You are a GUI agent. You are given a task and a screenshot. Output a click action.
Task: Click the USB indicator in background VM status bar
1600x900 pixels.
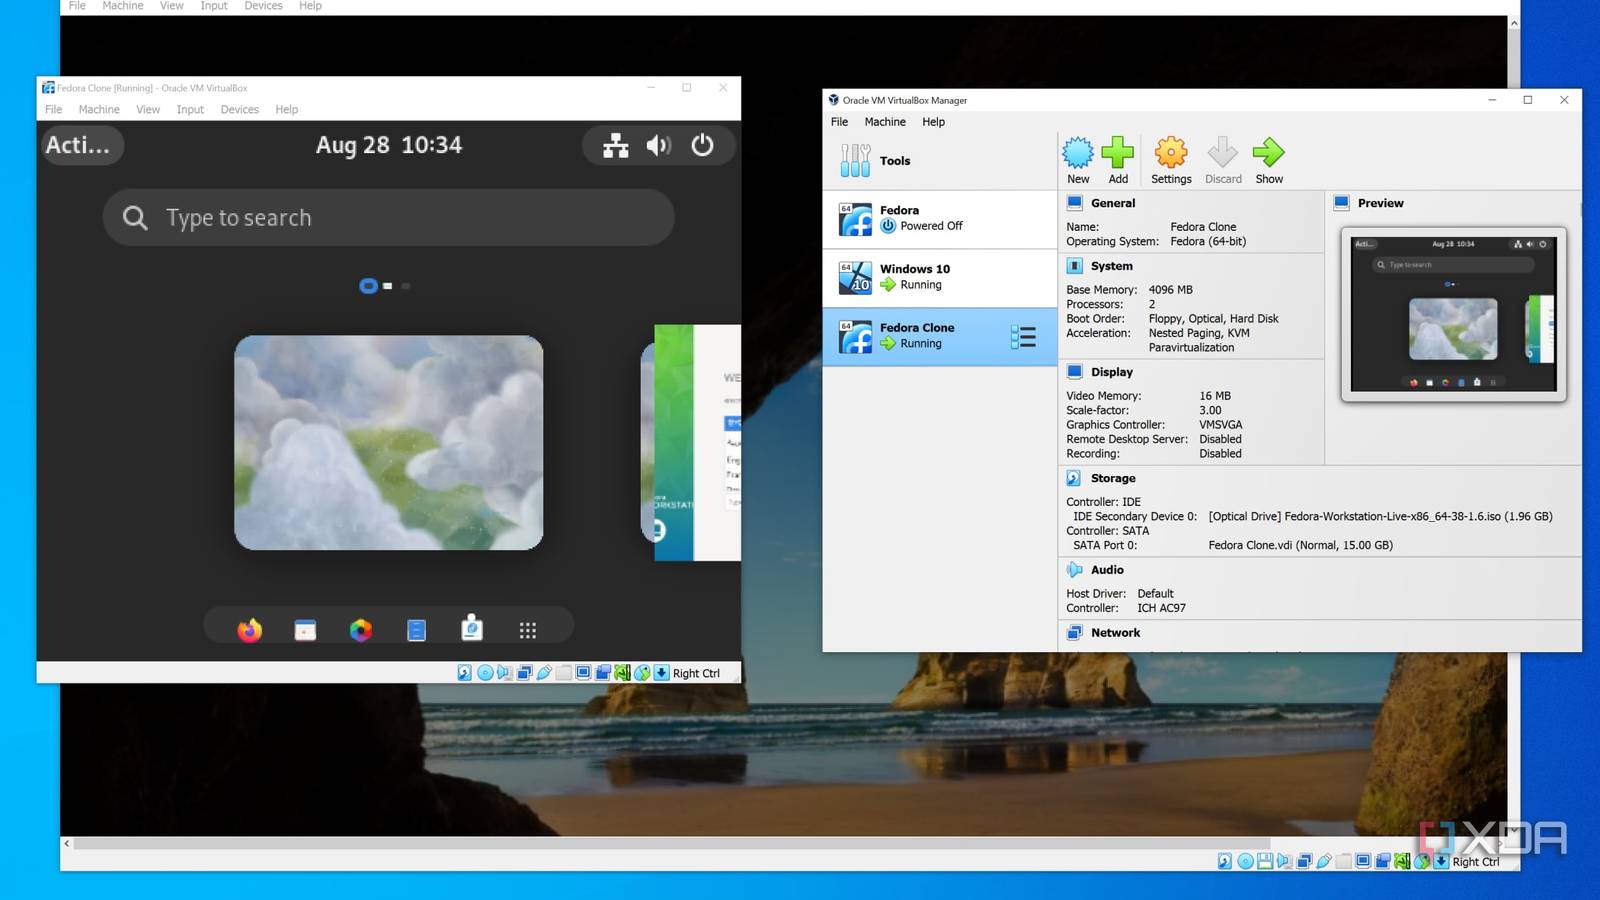click(x=1324, y=861)
